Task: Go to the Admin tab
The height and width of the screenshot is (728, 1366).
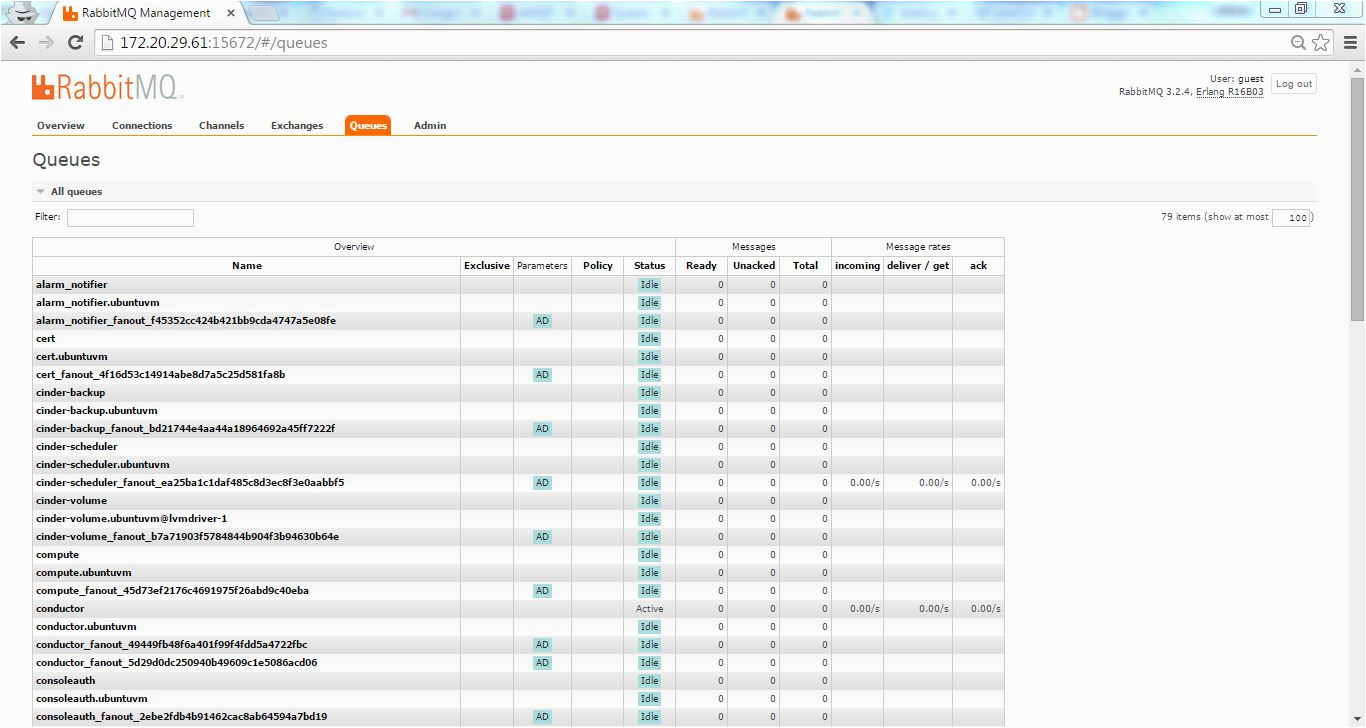Action: click(x=430, y=126)
